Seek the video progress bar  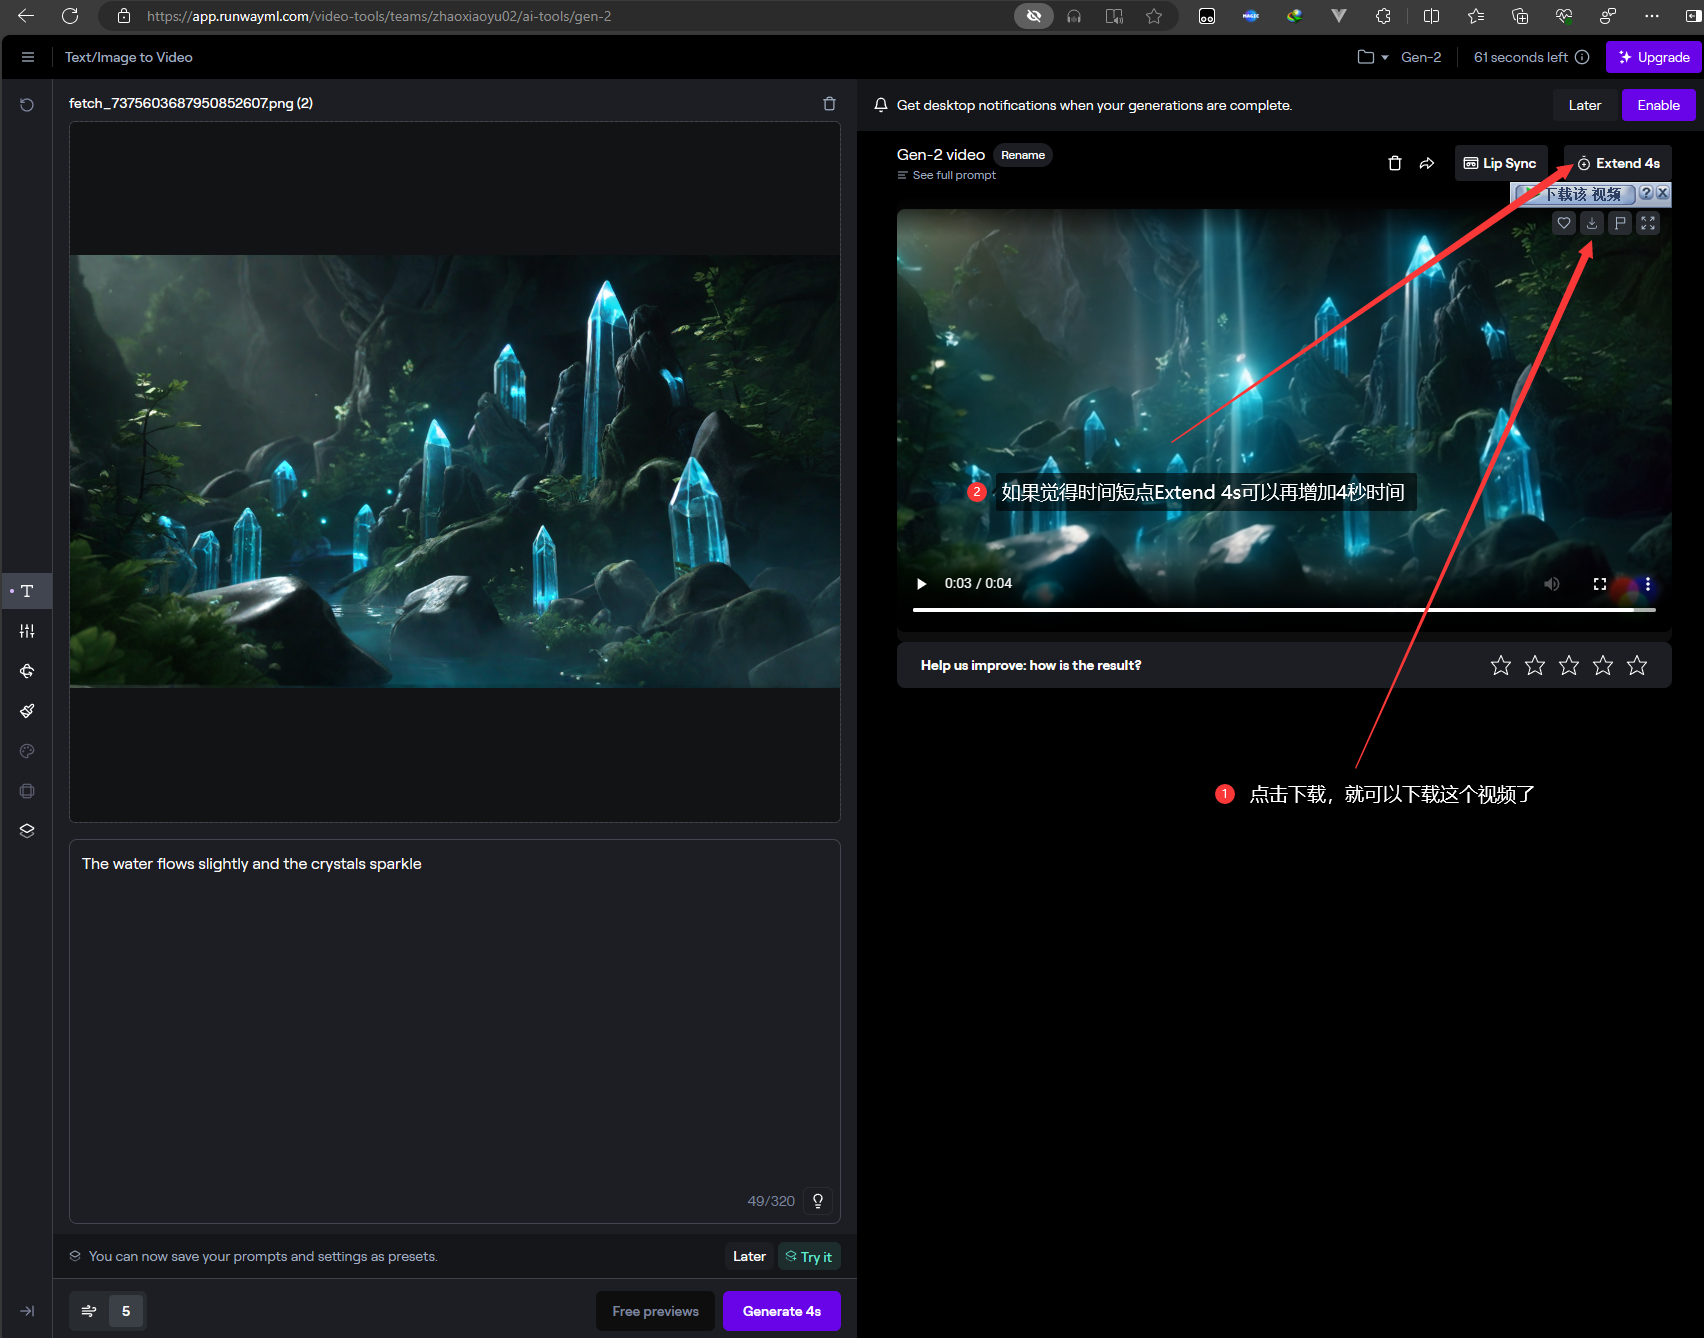1284,610
